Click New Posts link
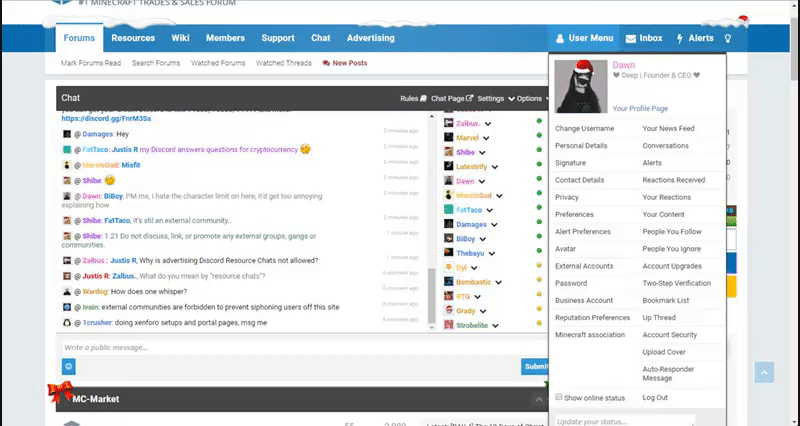Image resolution: width=800 pixels, height=426 pixels. (x=345, y=63)
